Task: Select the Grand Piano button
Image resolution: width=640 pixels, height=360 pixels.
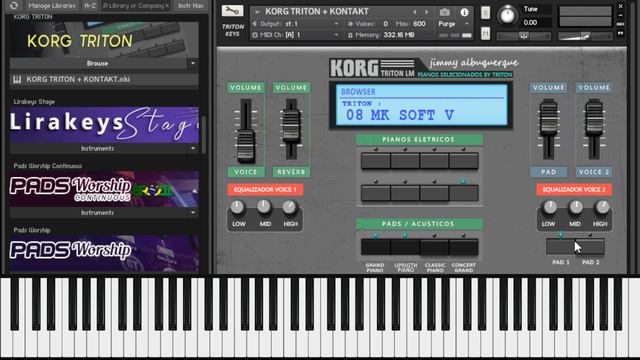Action: tap(376, 247)
